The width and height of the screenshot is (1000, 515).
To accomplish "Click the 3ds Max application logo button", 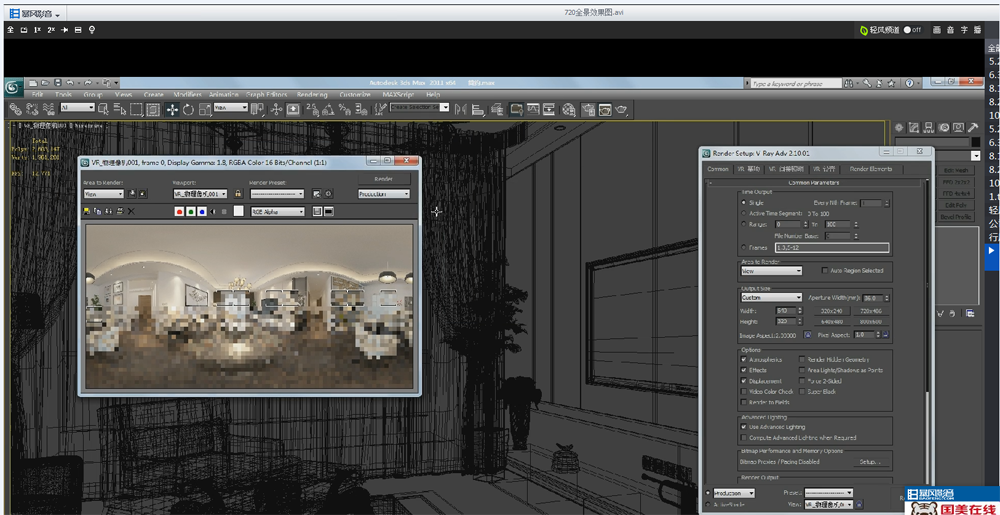I will click(14, 87).
